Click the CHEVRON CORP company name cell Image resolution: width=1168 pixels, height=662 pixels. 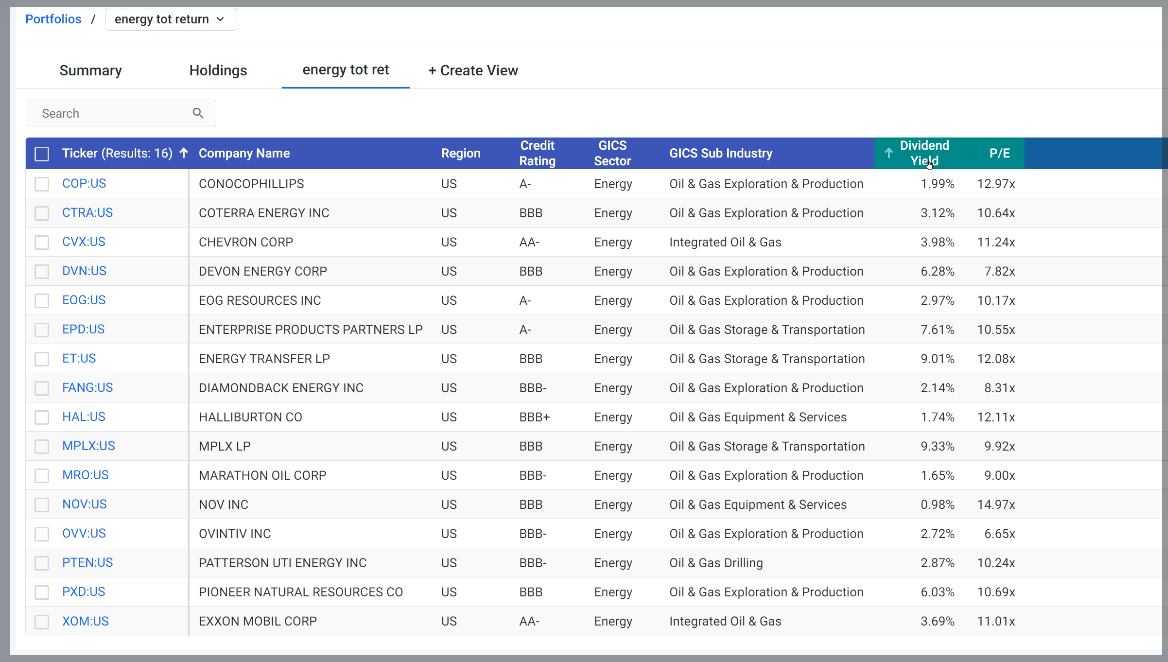tap(246, 242)
